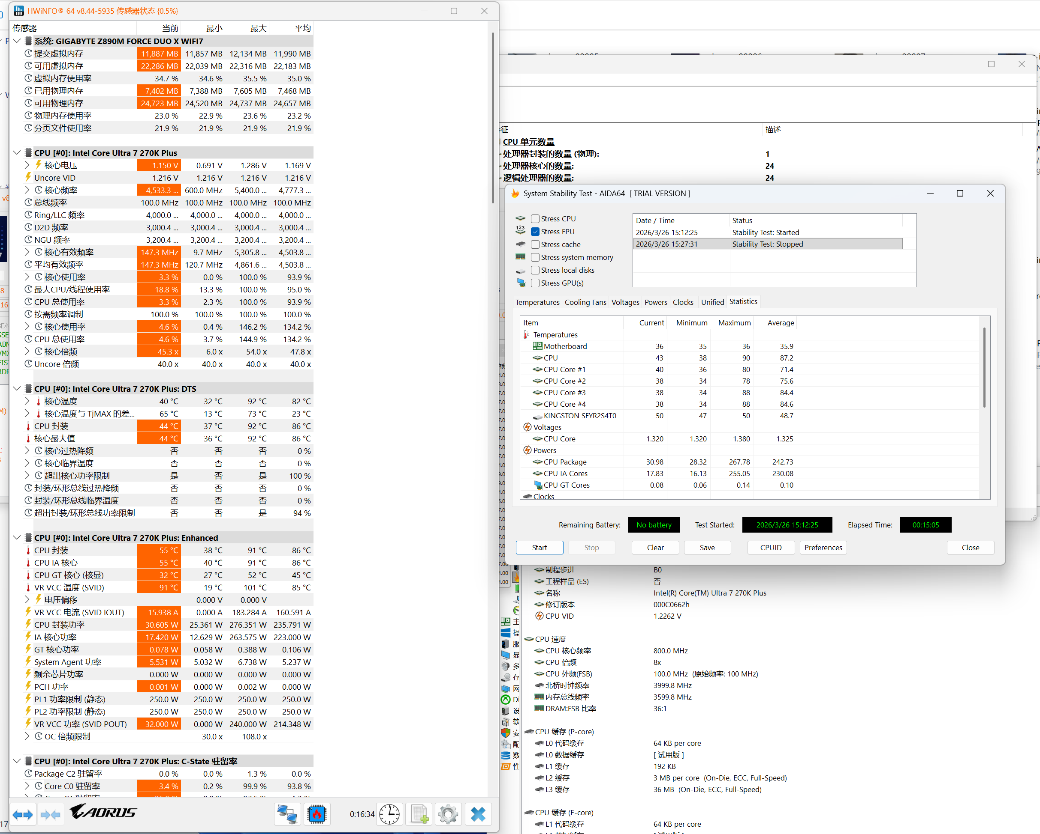Screen dimensions: 1040x834
Task: Click the network remote sensors icon in HWiNFO
Action: pyautogui.click(x=288, y=814)
